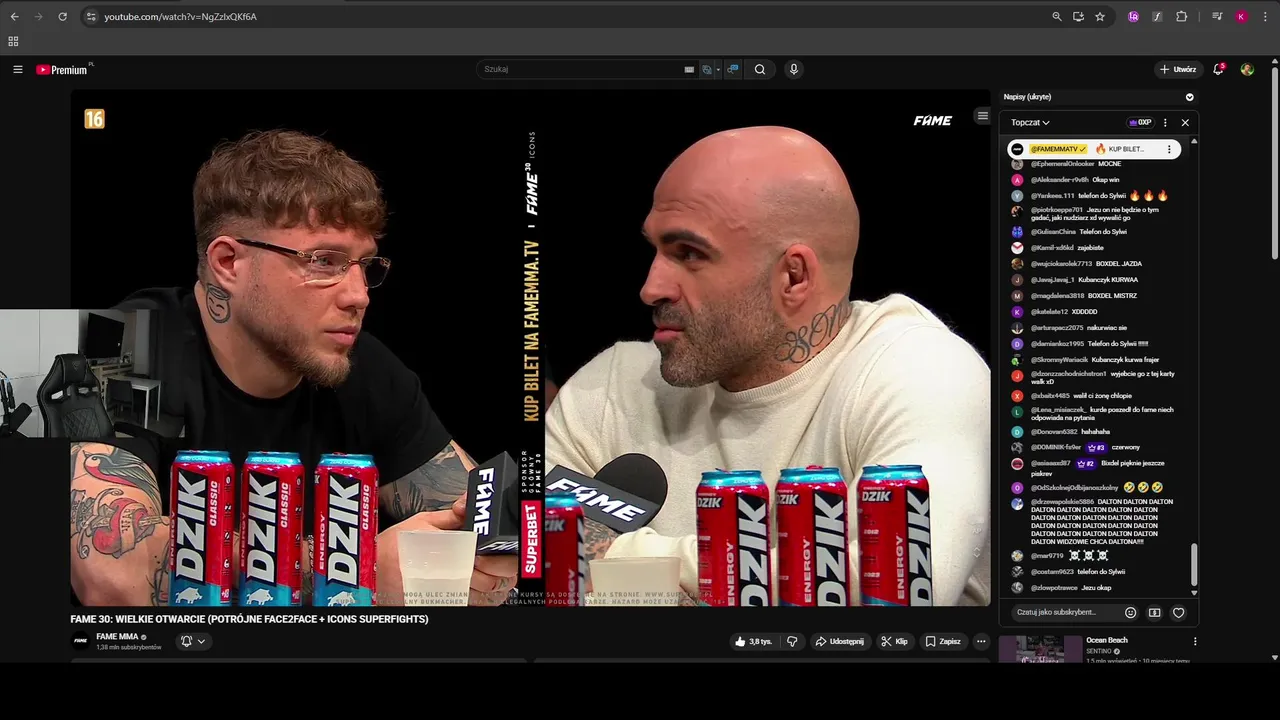Bookmark this page with the star icon

click(x=1100, y=17)
